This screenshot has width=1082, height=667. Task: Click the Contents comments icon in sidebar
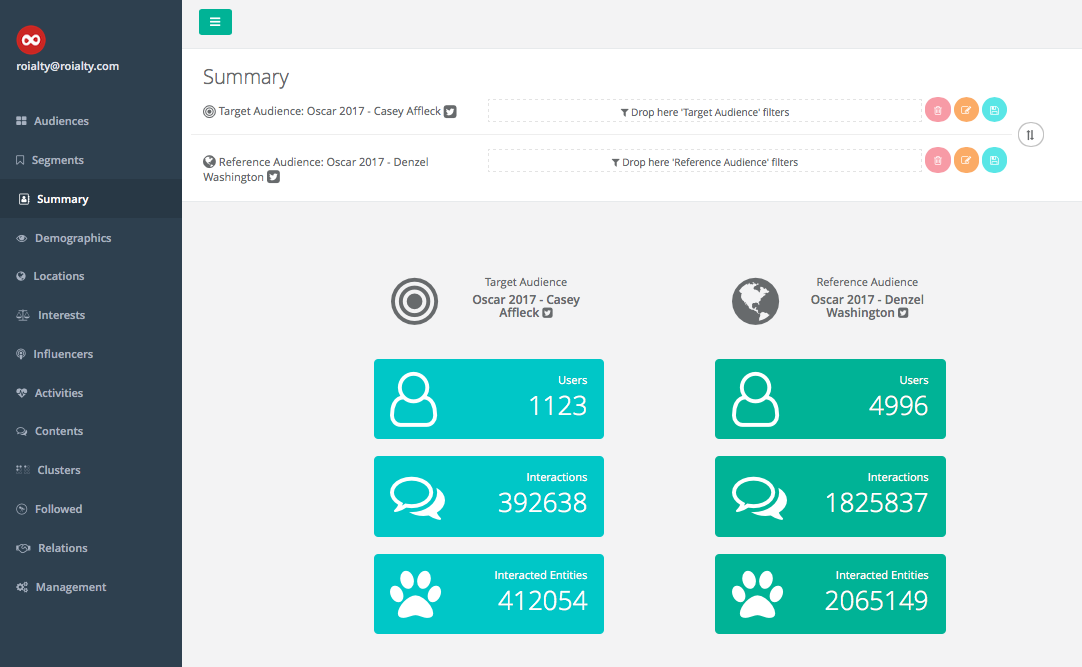[21, 431]
